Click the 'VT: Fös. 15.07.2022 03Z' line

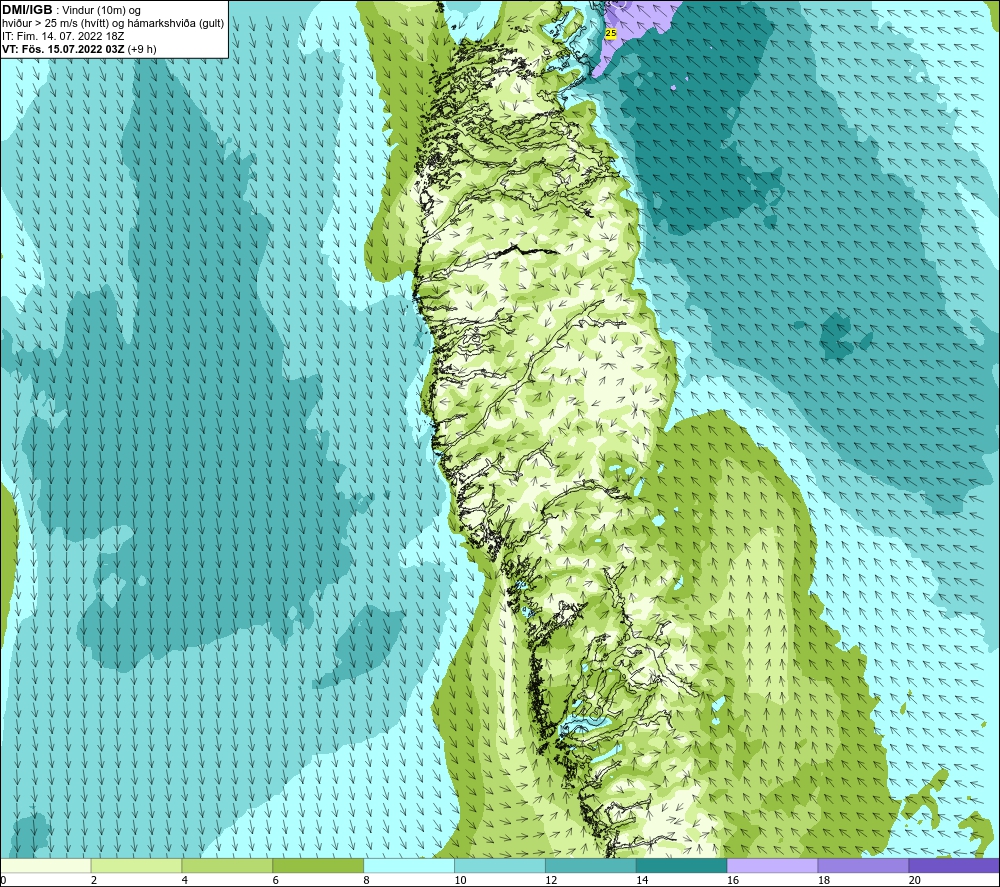(x=63, y=49)
